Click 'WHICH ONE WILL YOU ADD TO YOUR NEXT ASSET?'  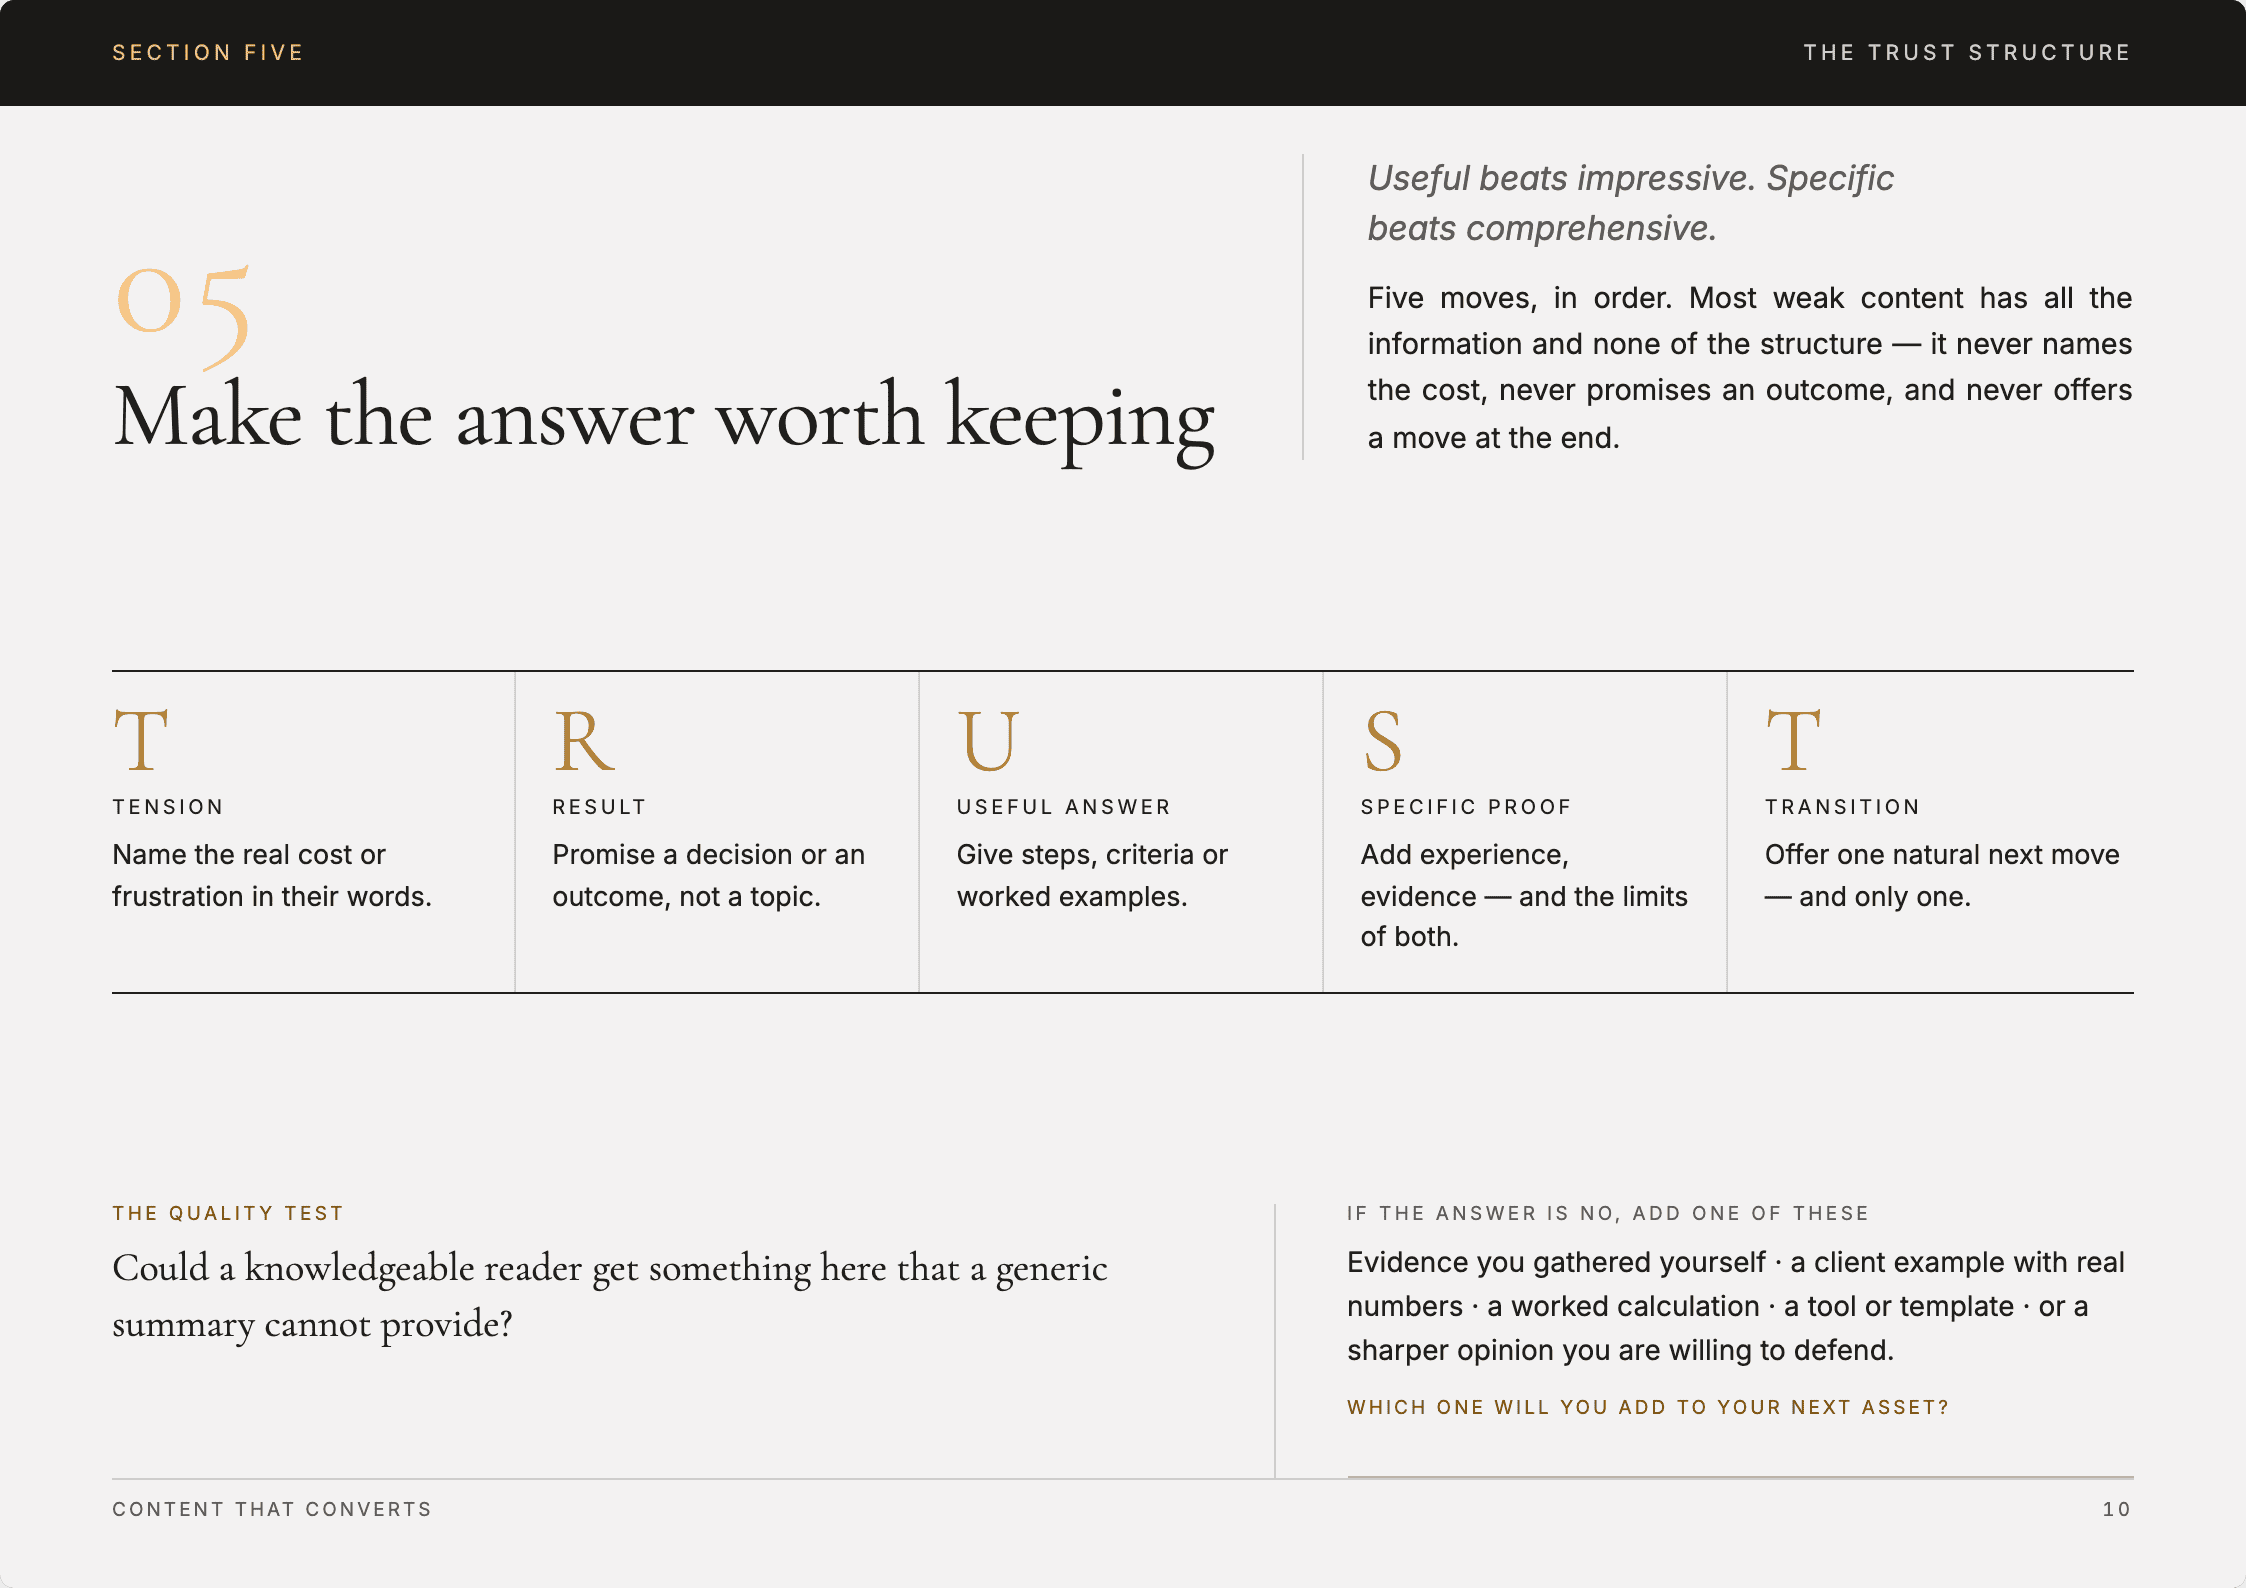pos(1648,1407)
